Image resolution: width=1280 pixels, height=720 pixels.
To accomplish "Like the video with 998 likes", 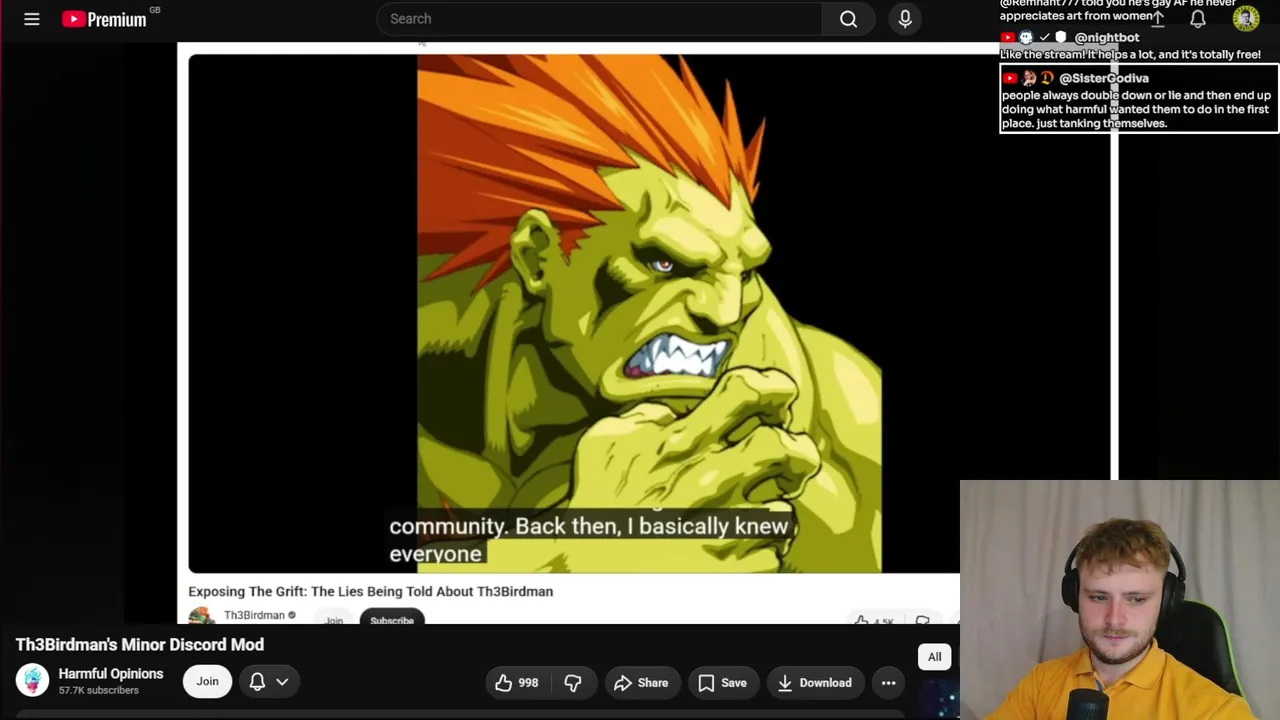I will pyautogui.click(x=517, y=683).
